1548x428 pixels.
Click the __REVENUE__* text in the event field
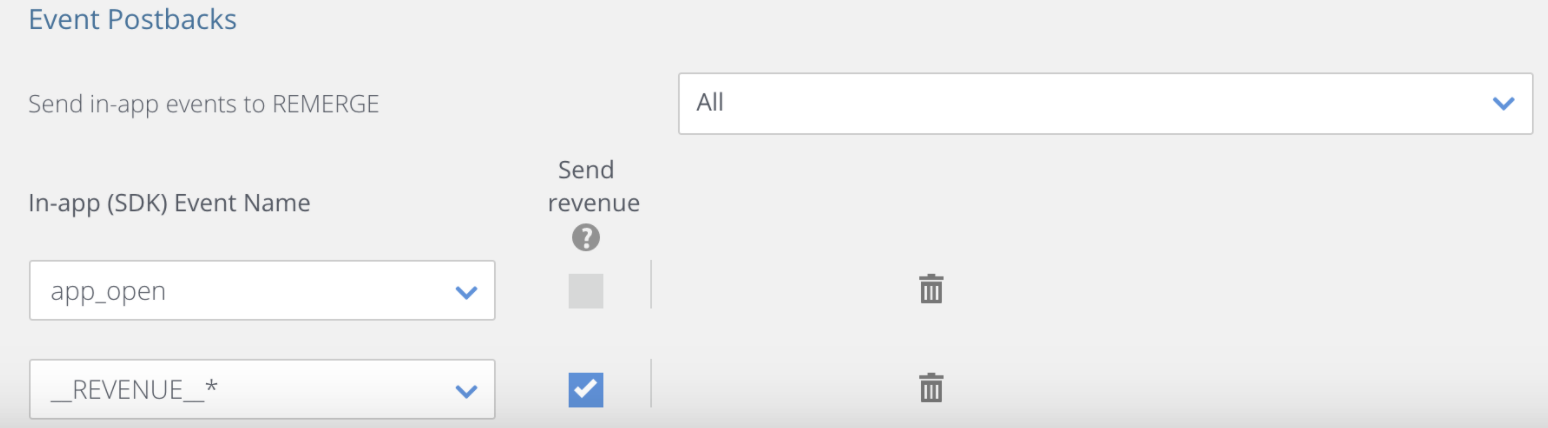click(x=134, y=390)
